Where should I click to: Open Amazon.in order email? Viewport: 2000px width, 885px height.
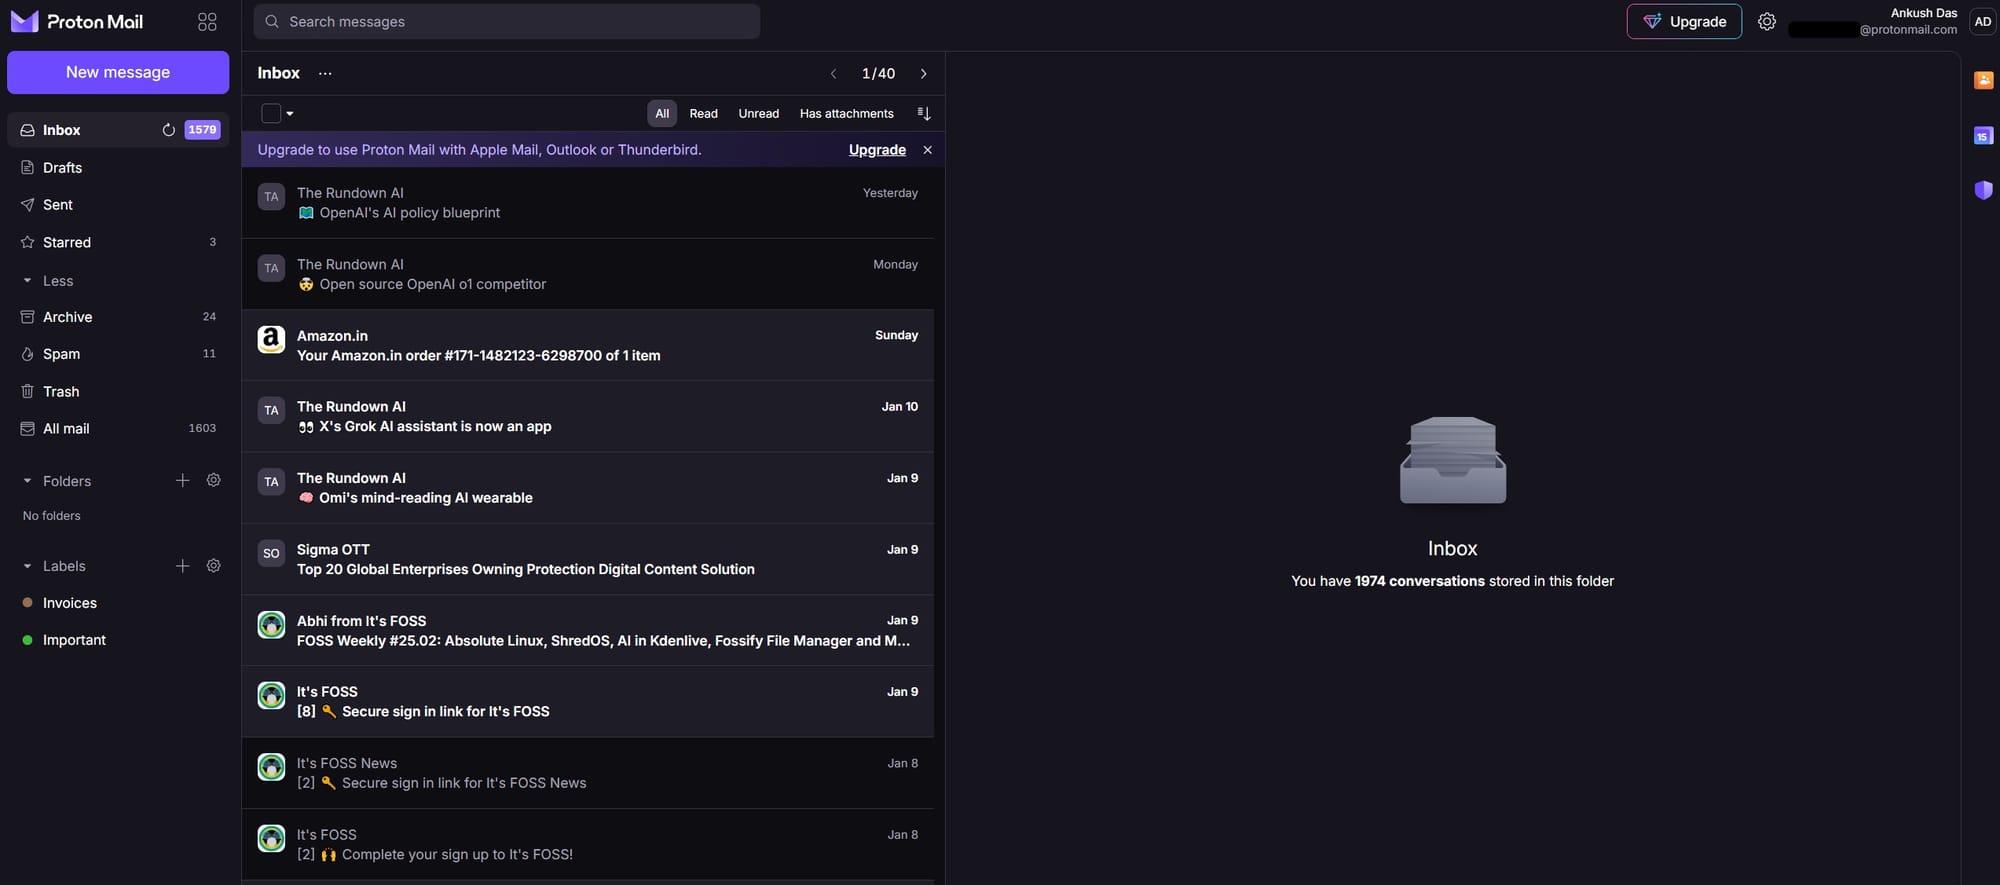(x=588, y=345)
